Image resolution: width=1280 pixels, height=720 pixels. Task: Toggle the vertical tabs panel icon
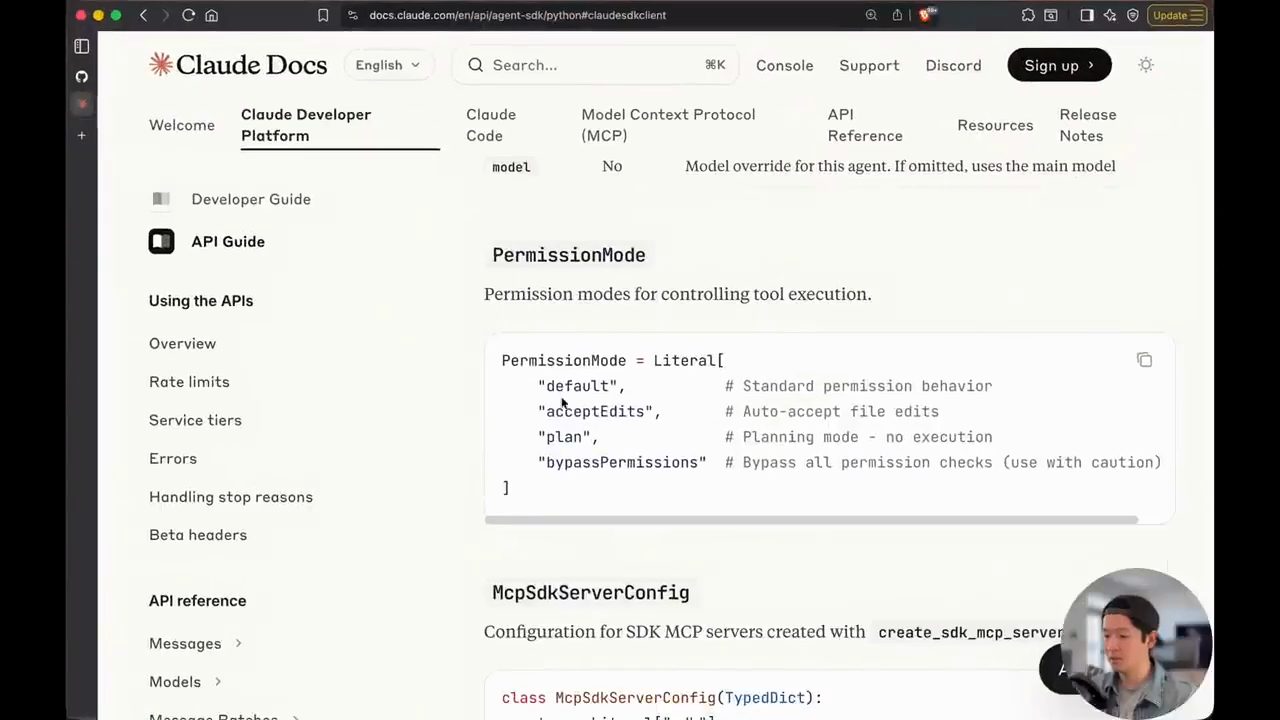82,46
